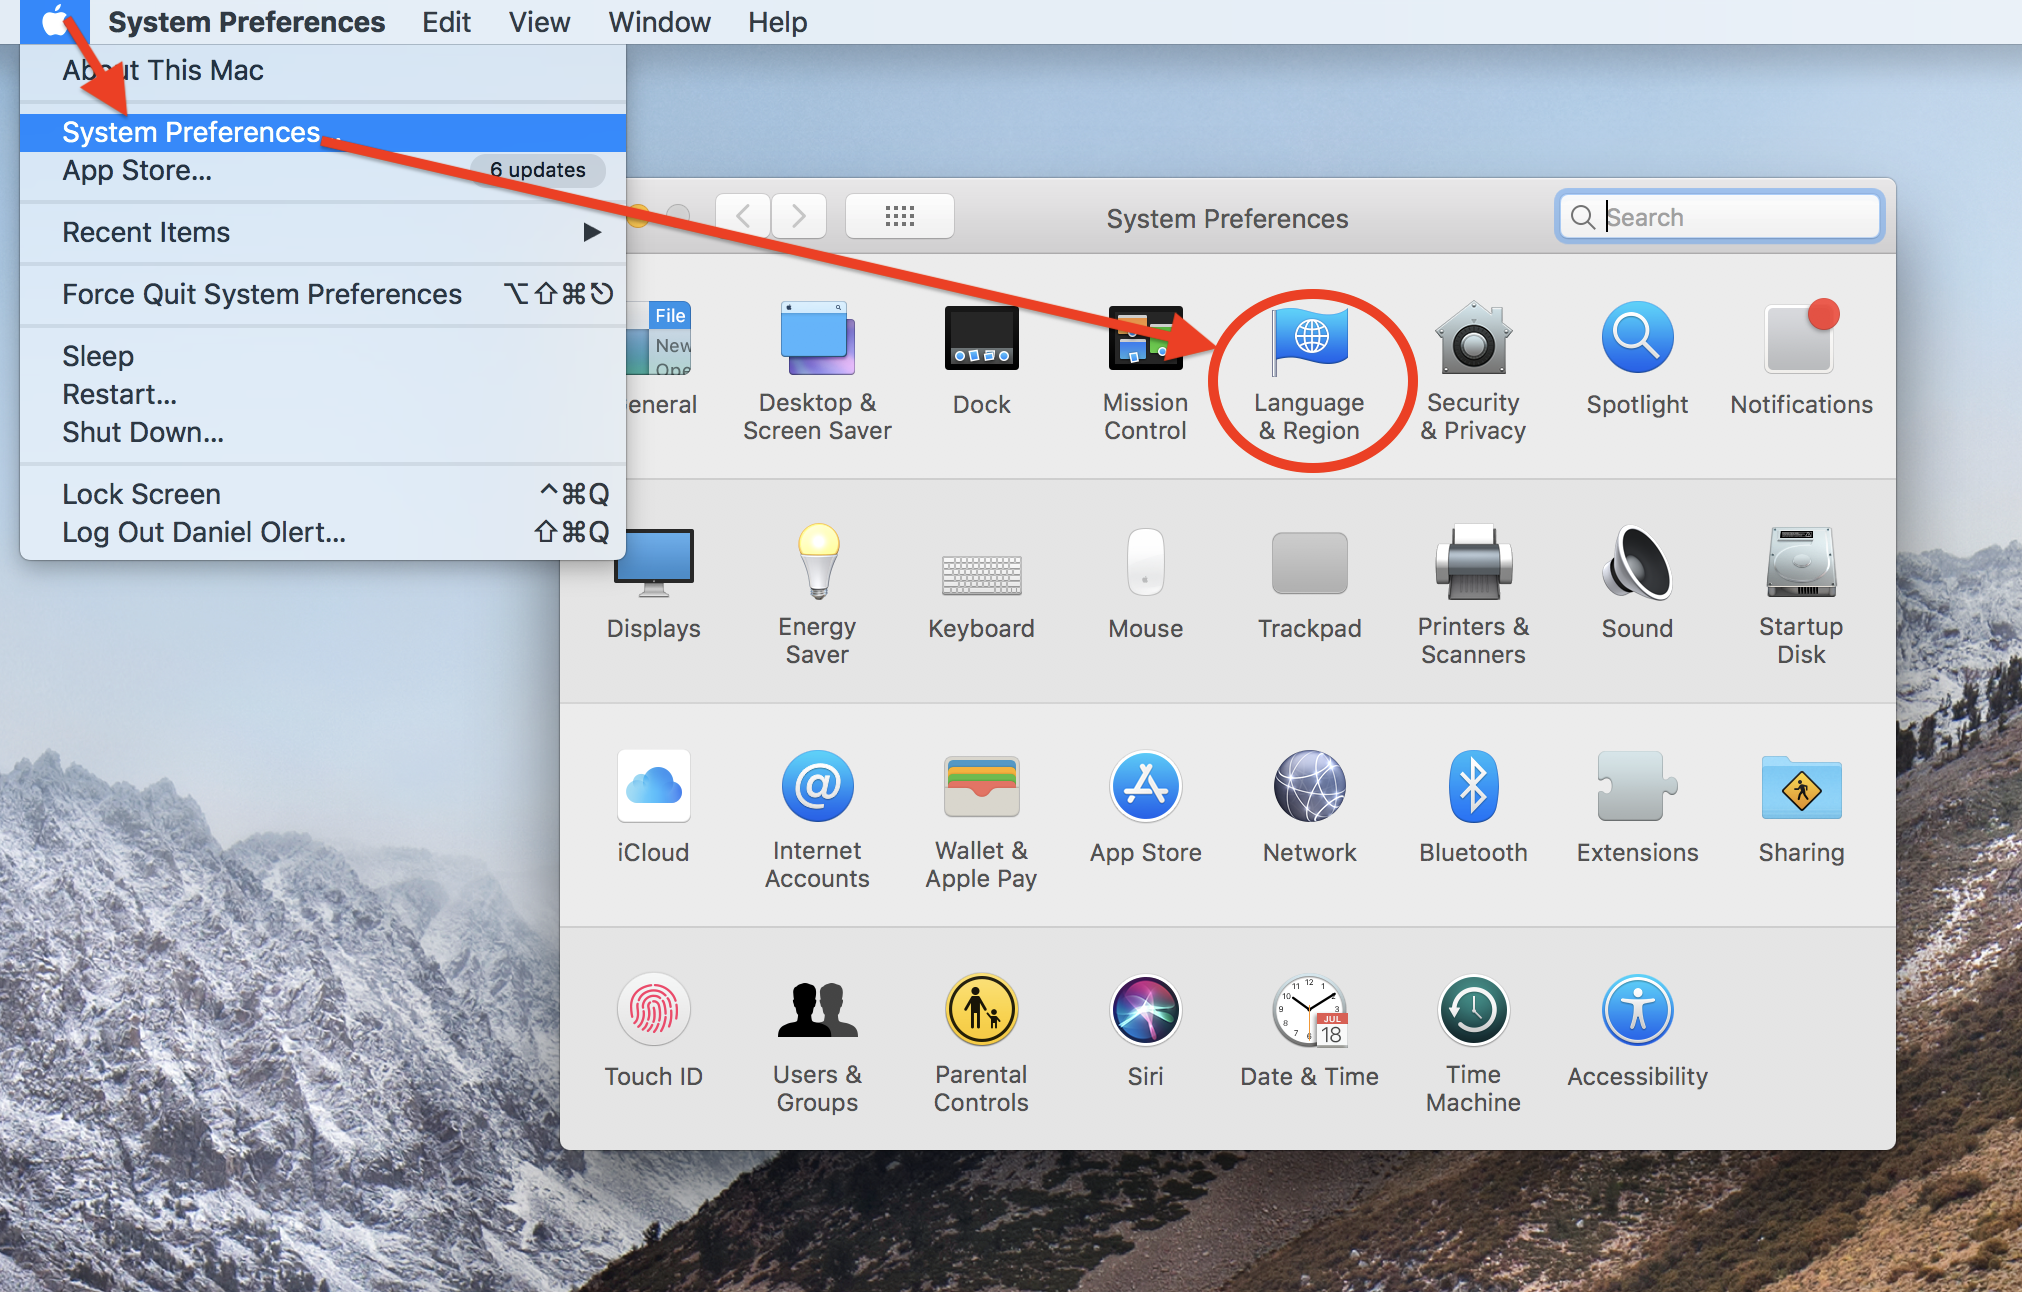
Task: Click the Show All grid button
Action: 899,216
